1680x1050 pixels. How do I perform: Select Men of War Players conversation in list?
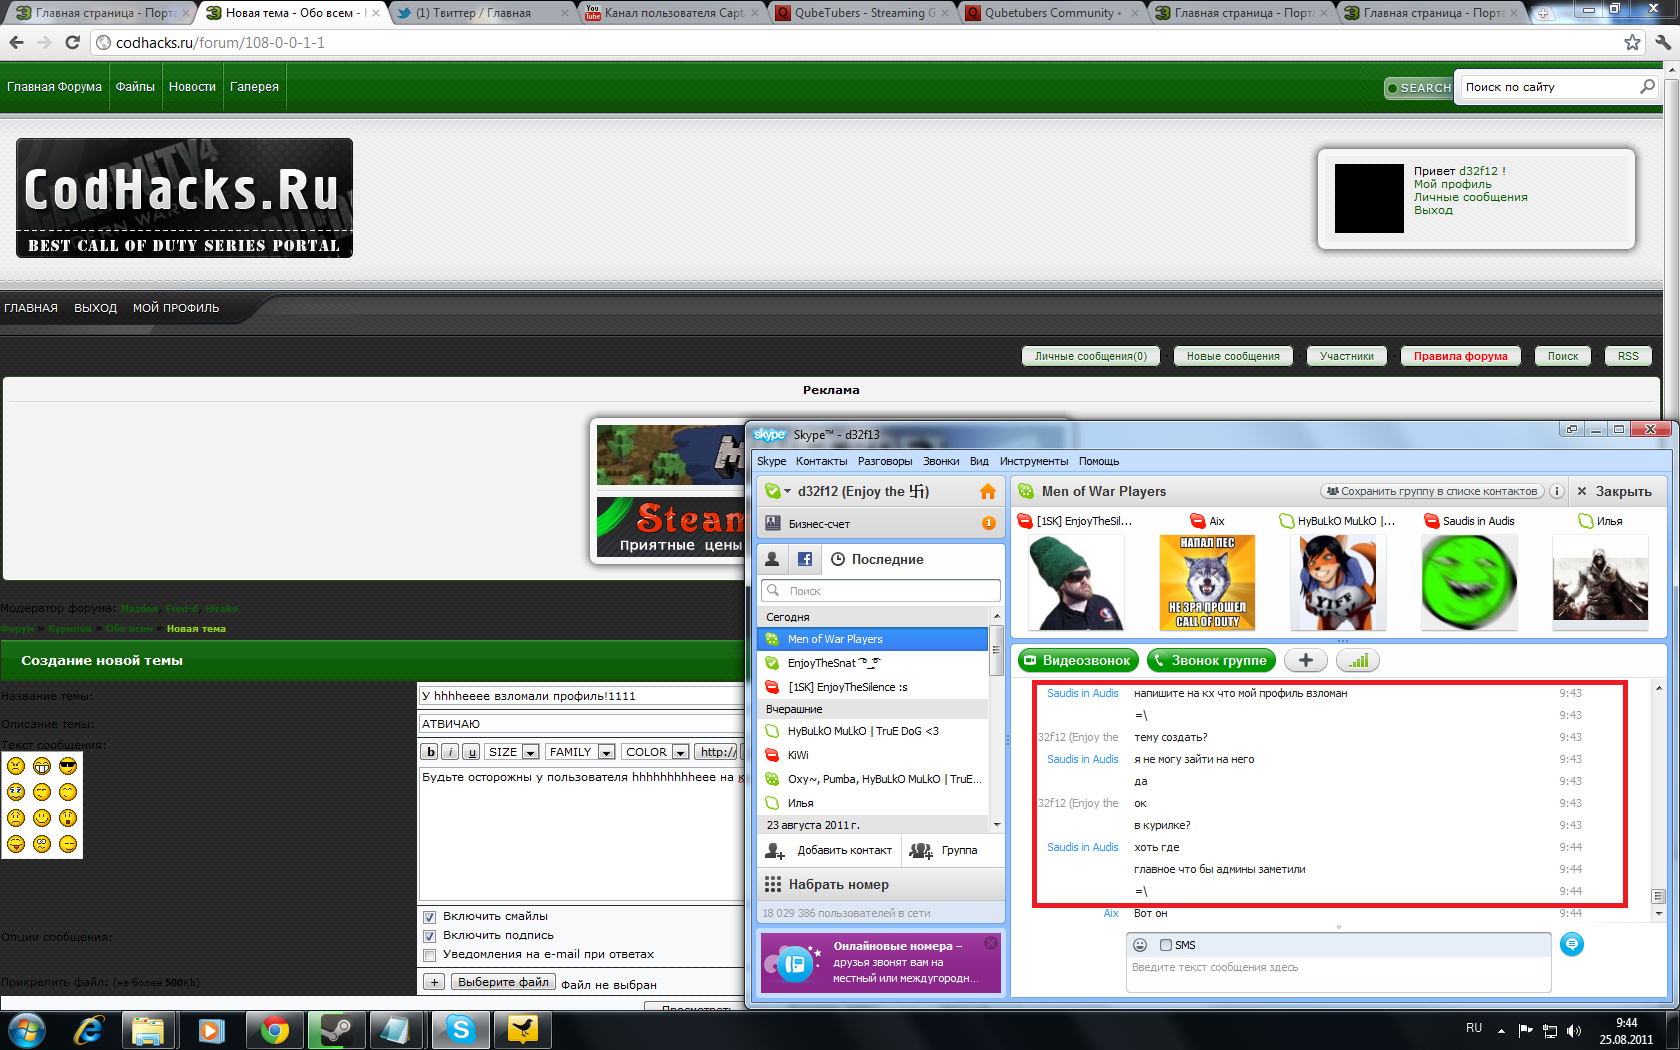pyautogui.click(x=873, y=639)
